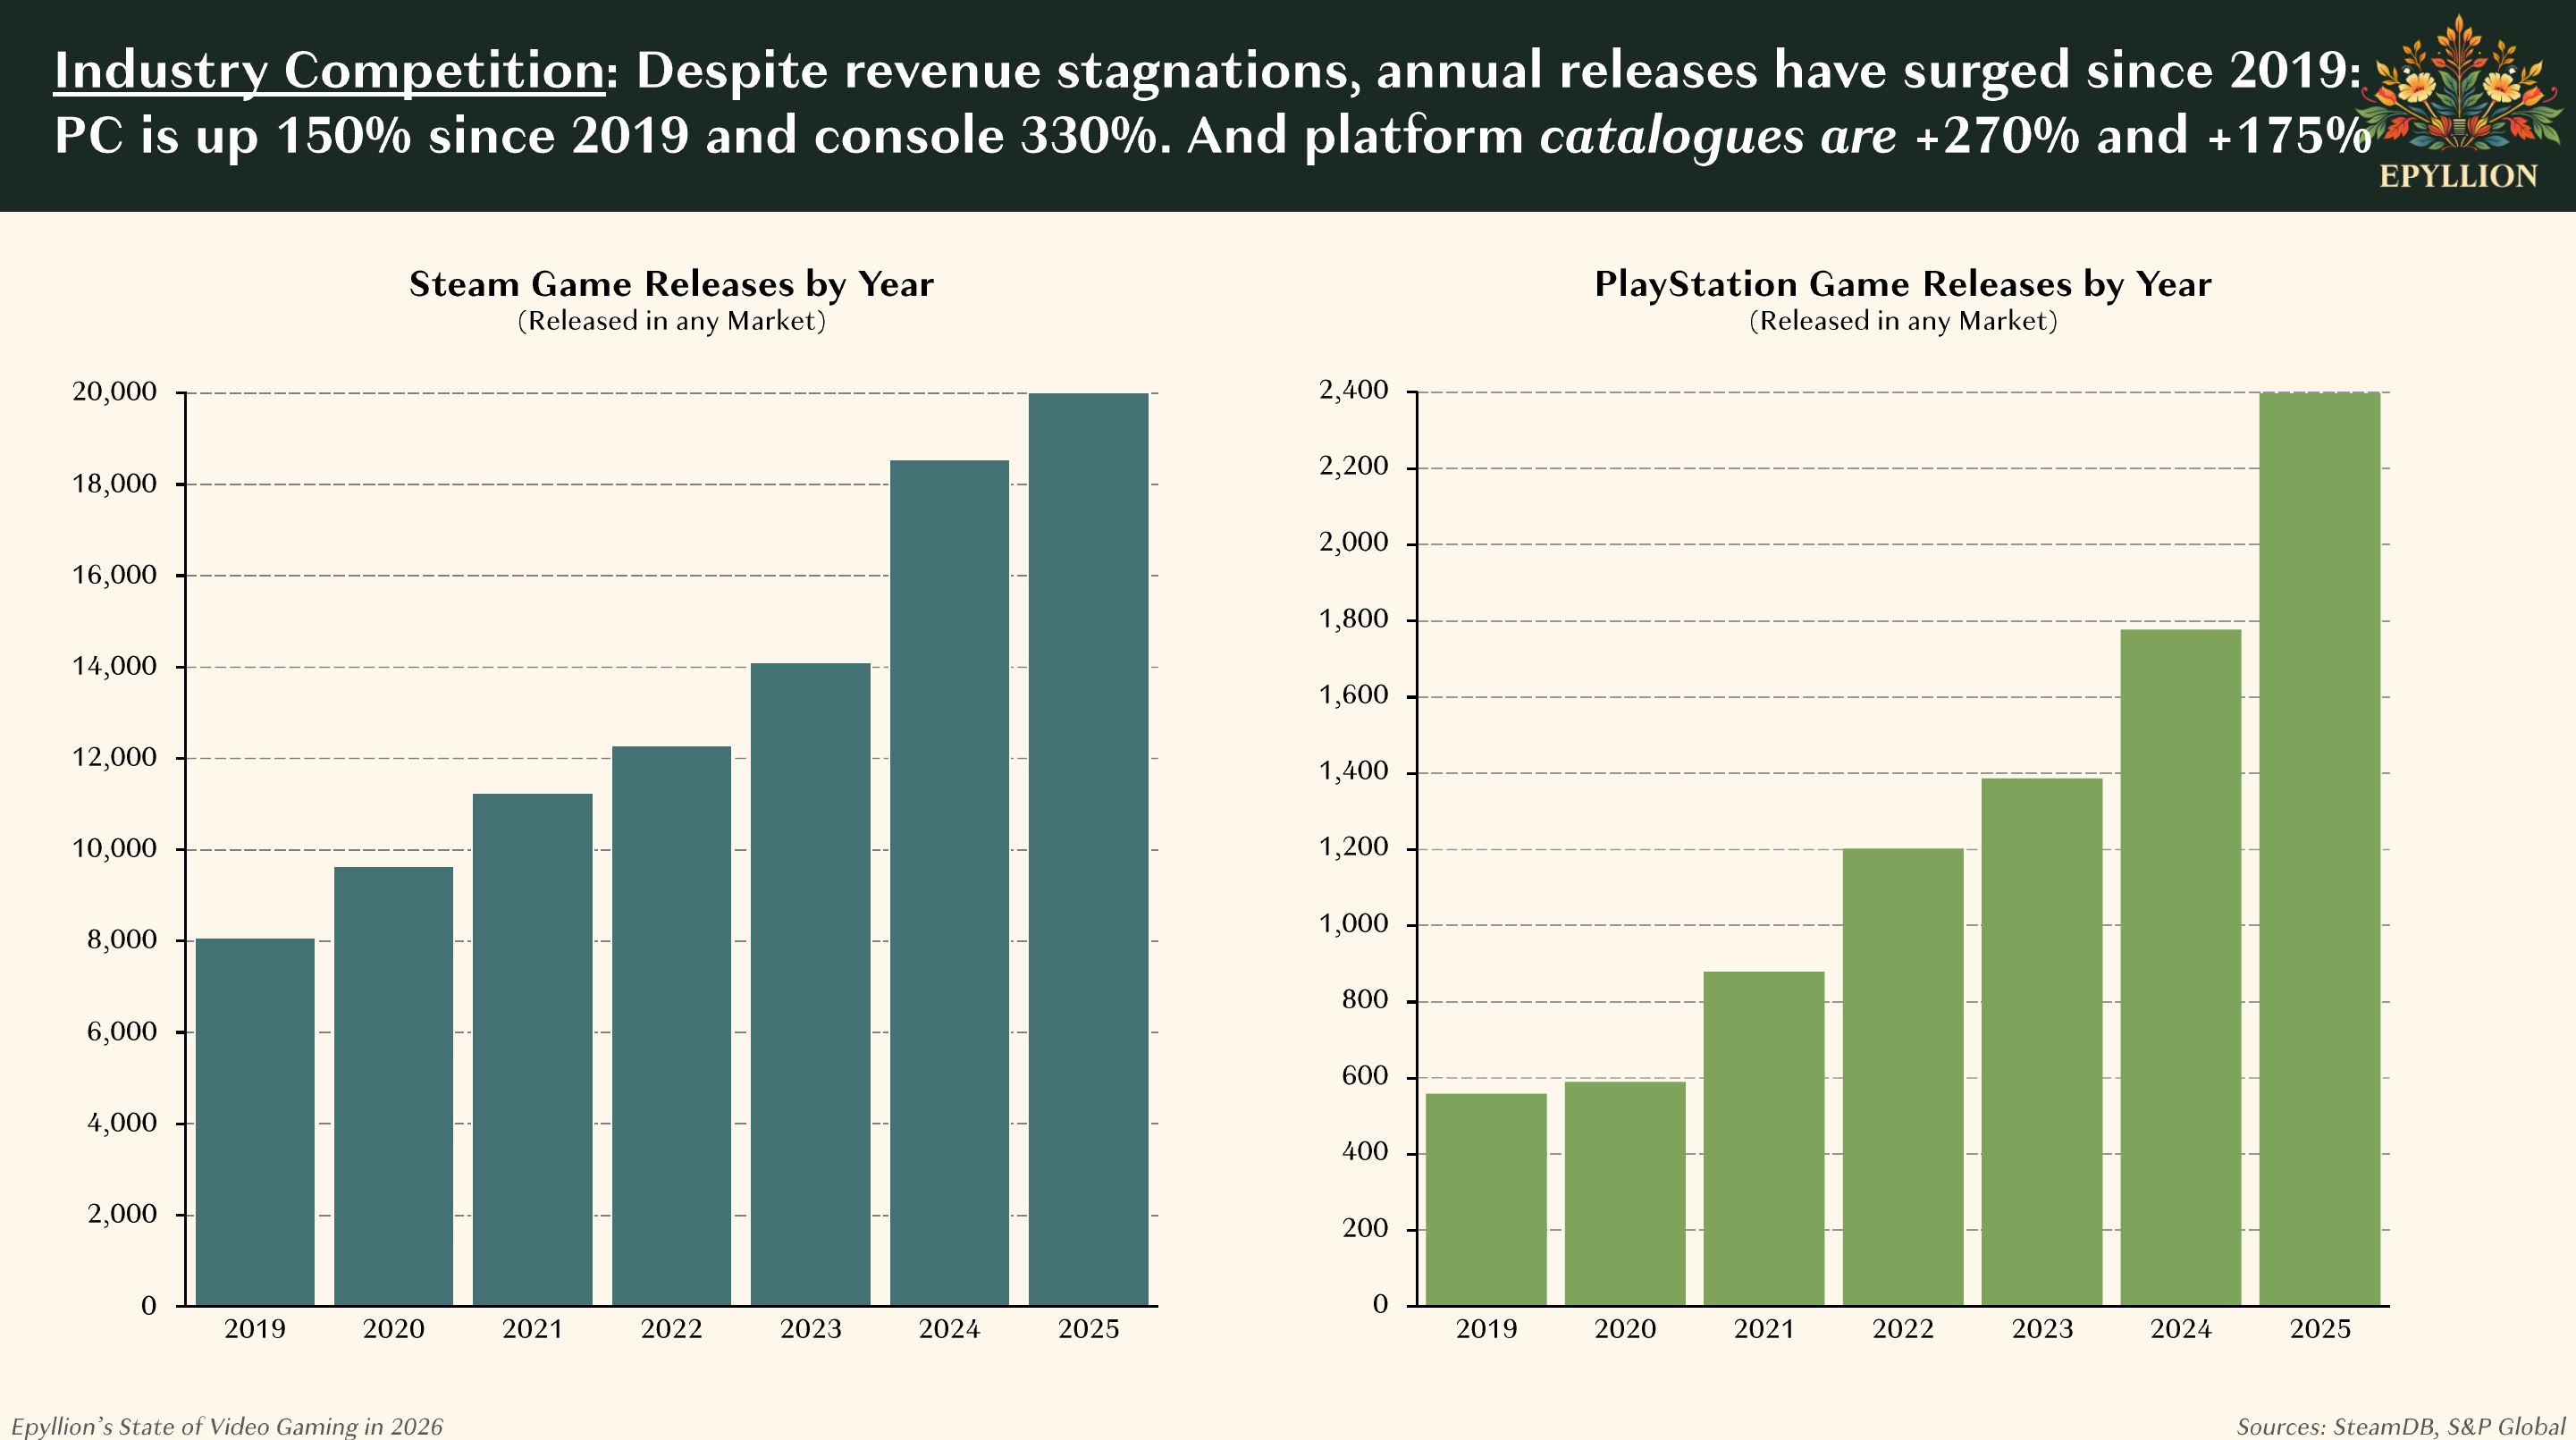Click the 20,000 axis label on Steam chart
Screen dimensions: 2576x1440
coord(114,392)
